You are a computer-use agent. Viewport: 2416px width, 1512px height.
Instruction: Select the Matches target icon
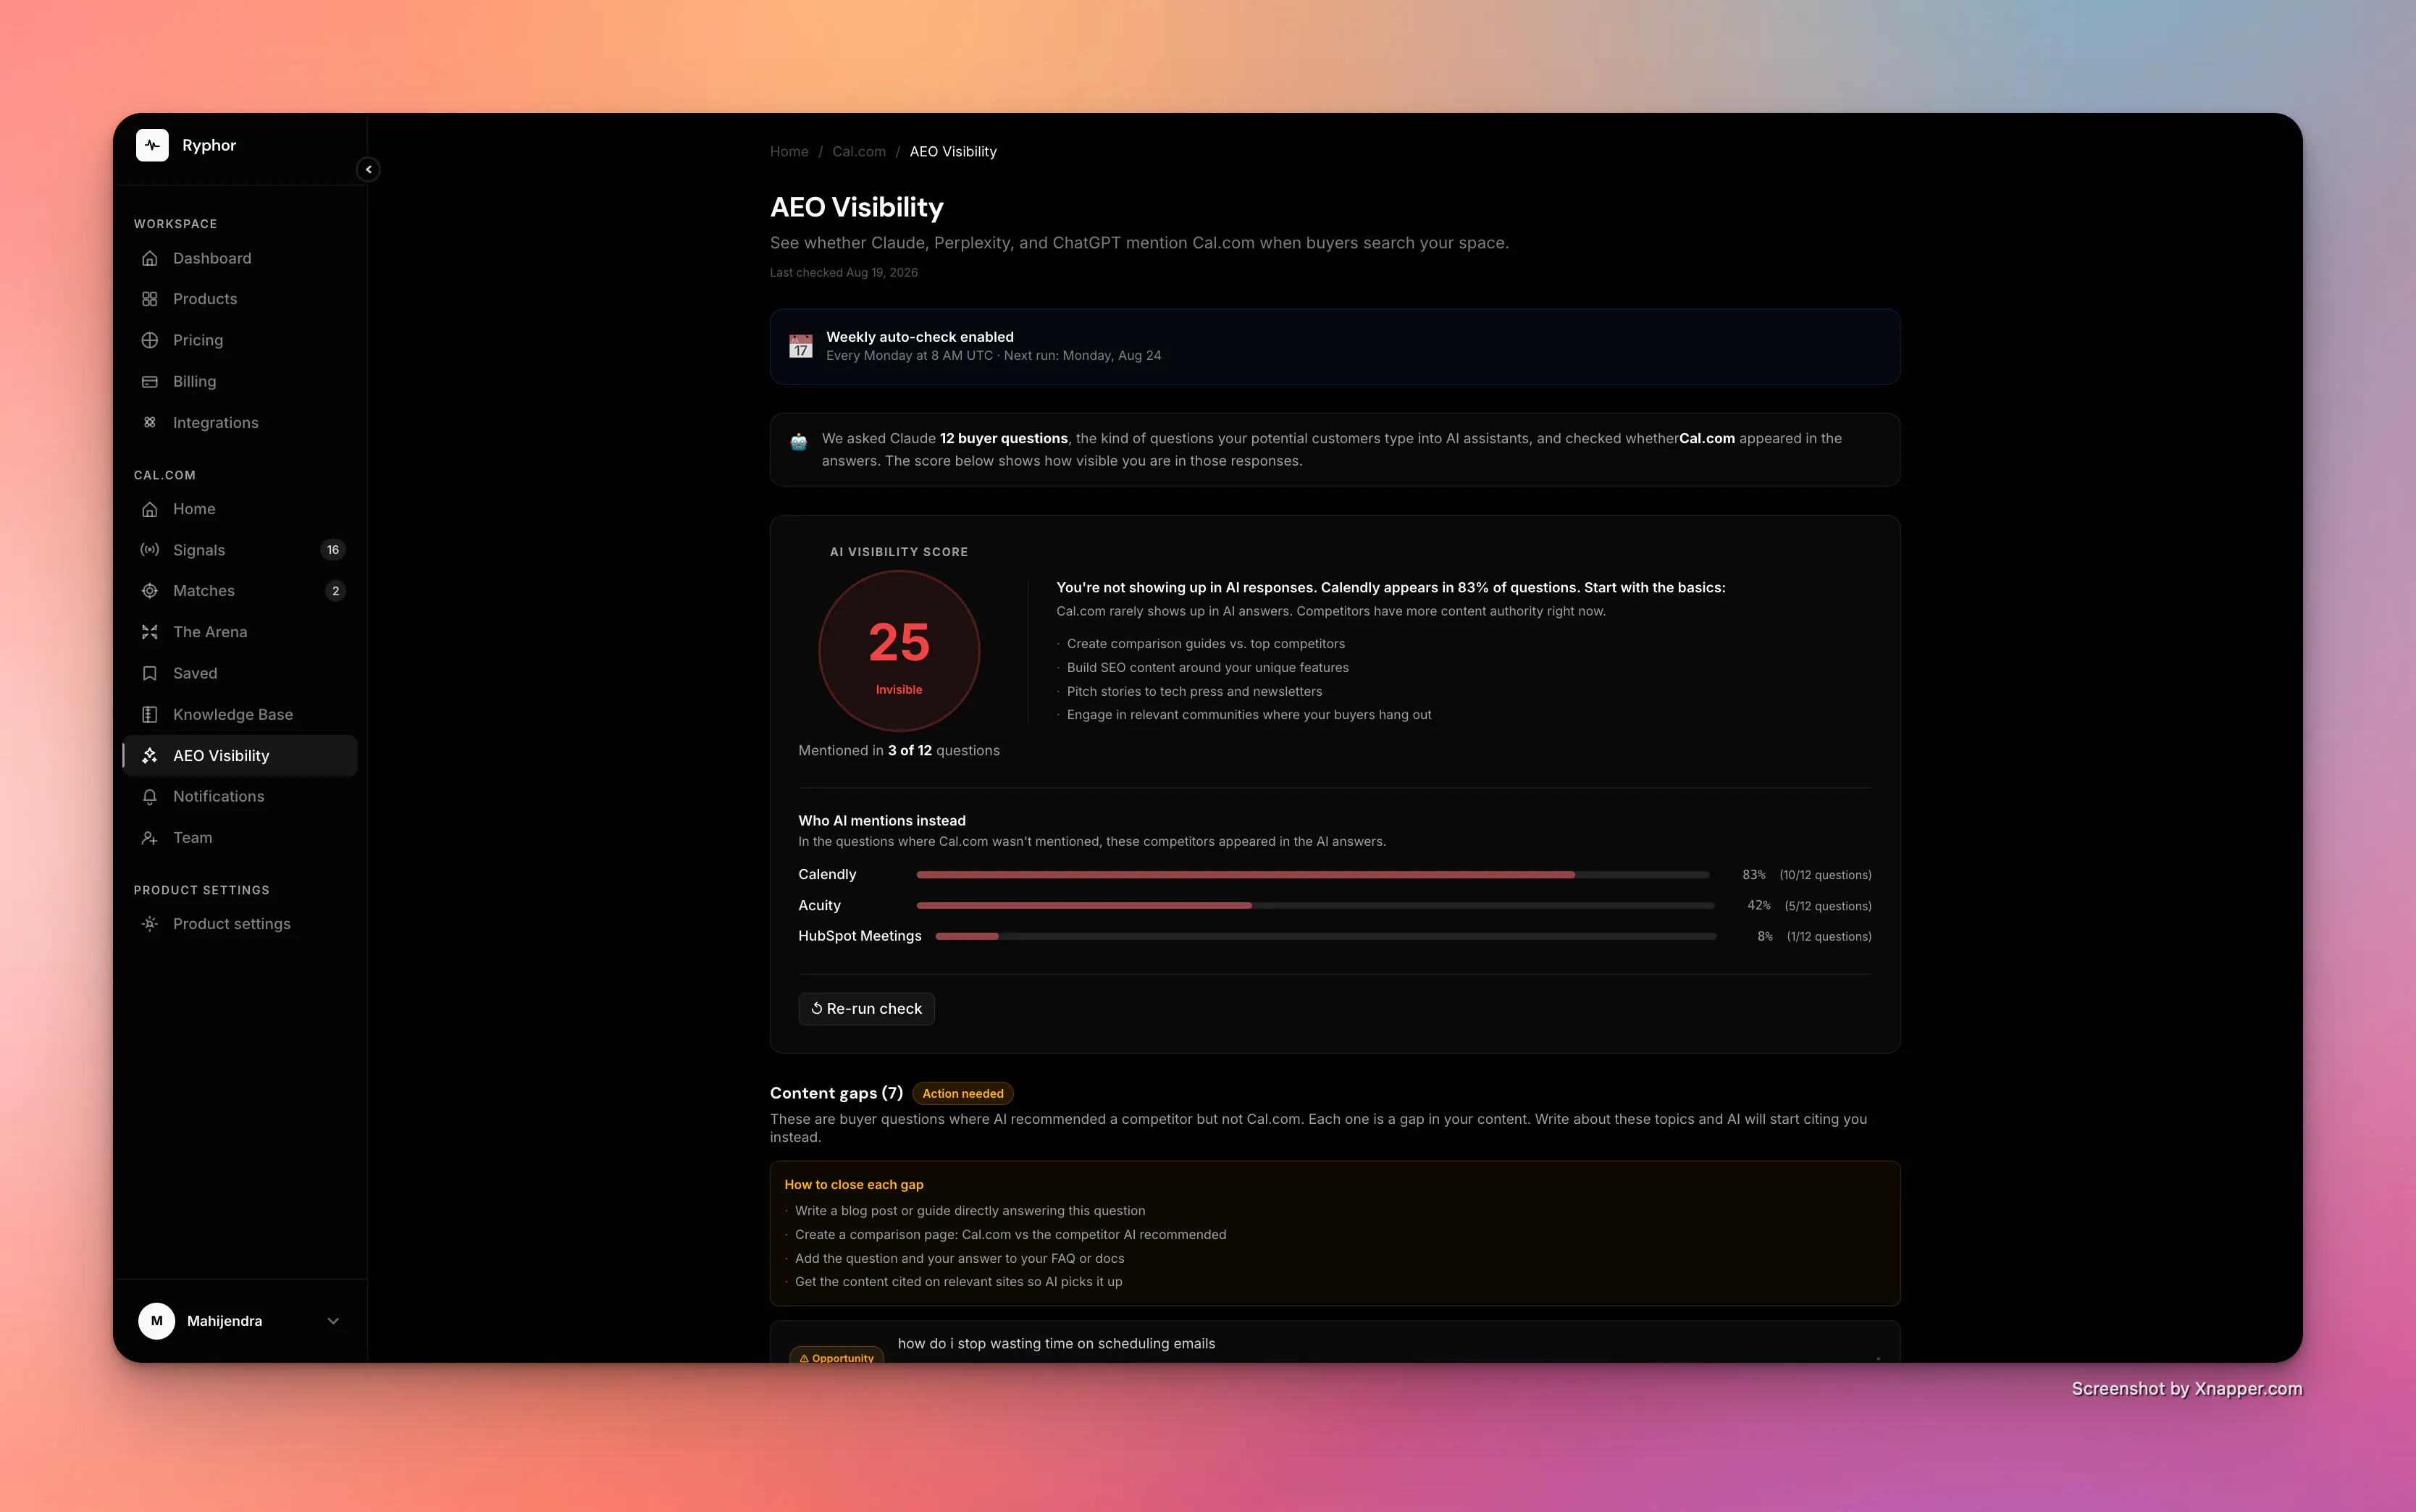[x=150, y=591]
